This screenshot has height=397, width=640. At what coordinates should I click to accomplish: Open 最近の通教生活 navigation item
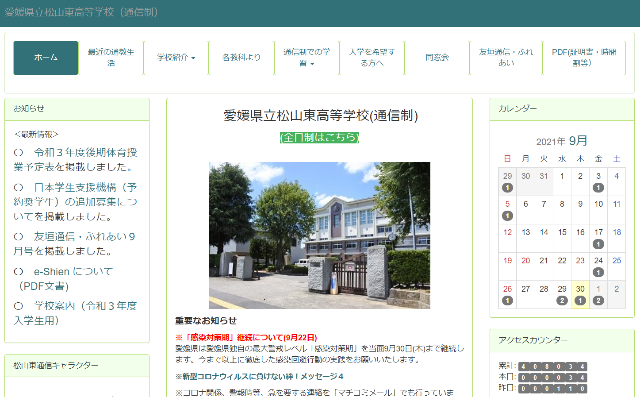pyautogui.click(x=111, y=58)
